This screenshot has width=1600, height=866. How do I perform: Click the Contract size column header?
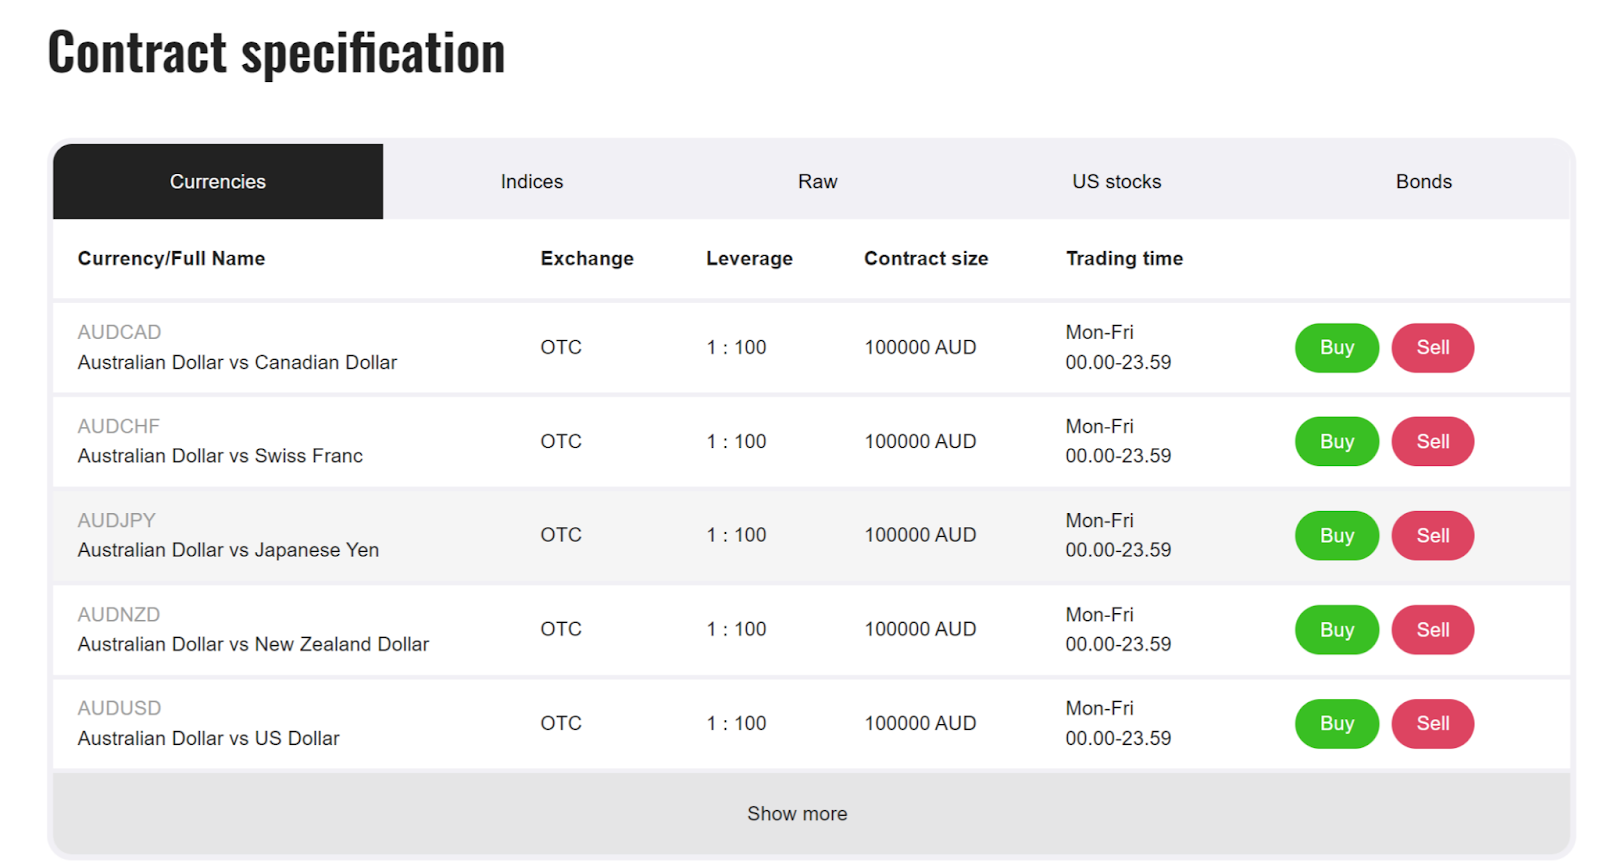coord(926,258)
